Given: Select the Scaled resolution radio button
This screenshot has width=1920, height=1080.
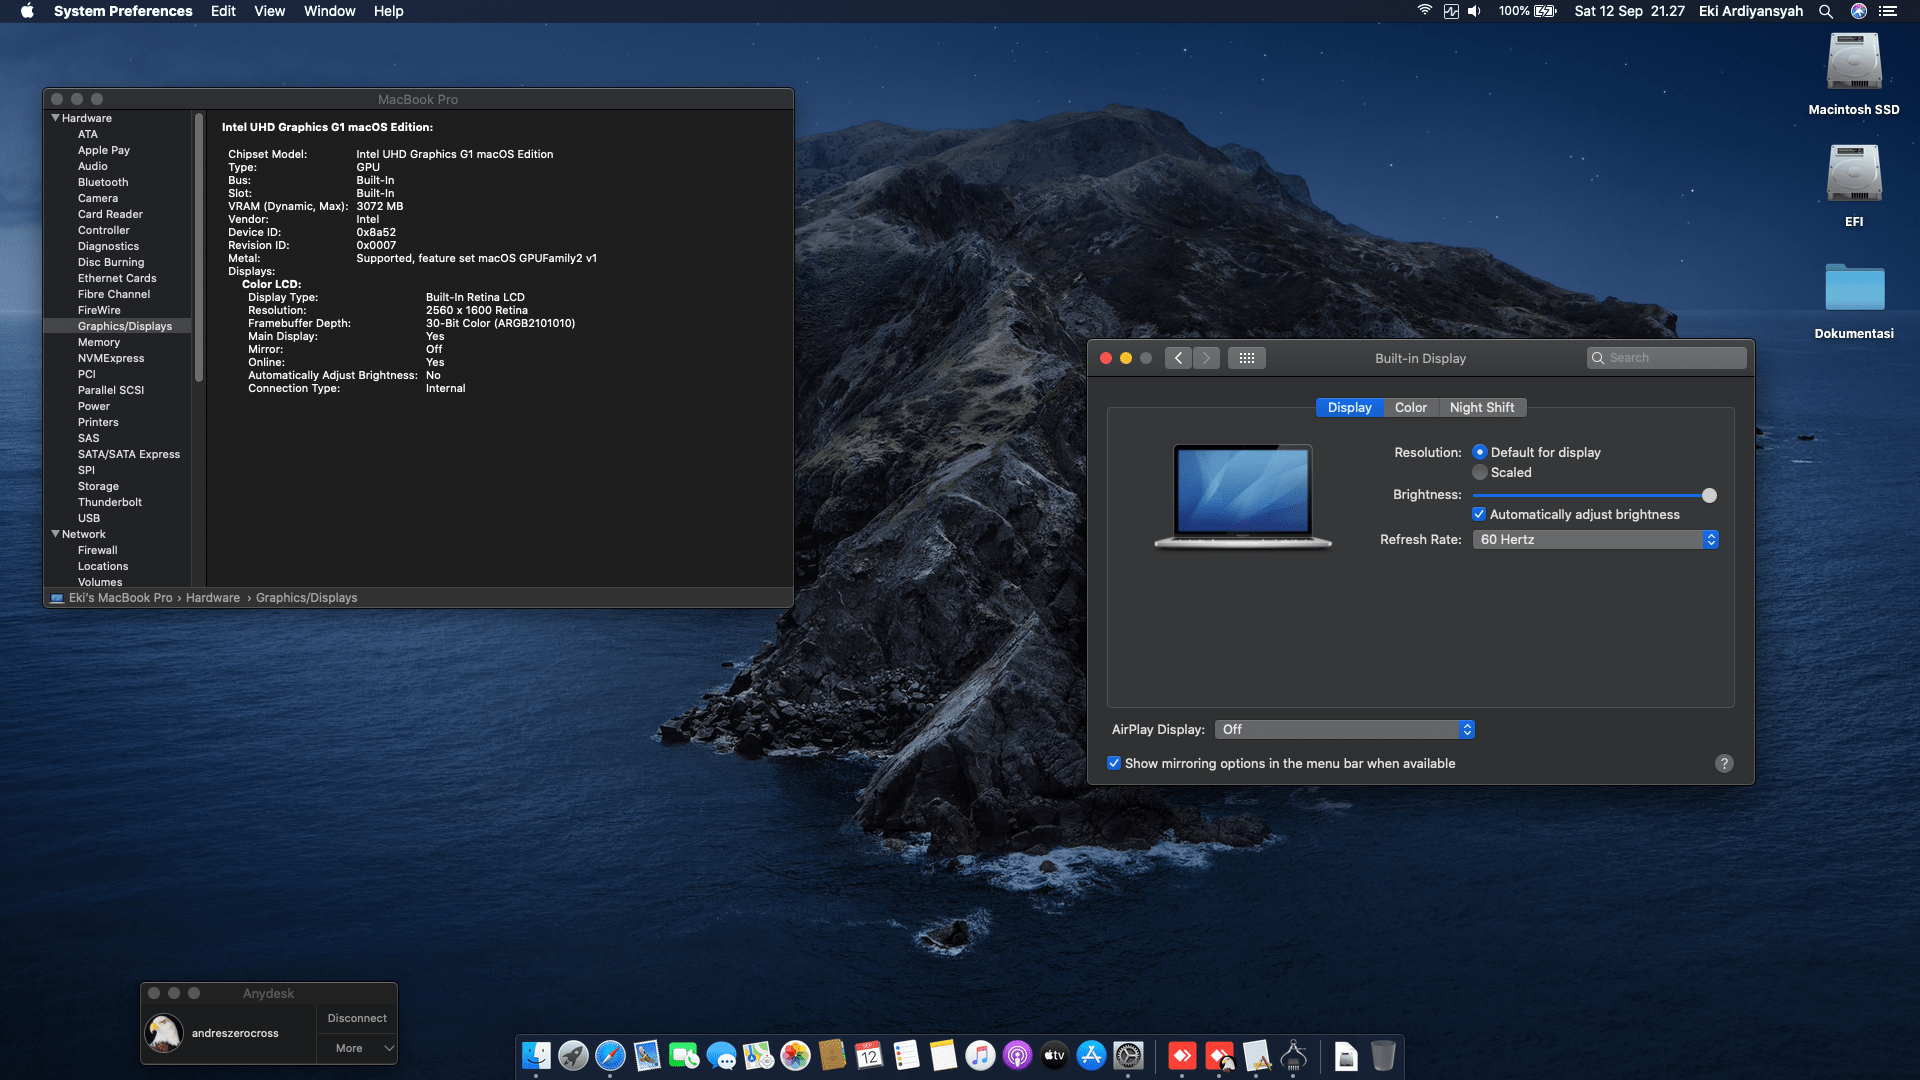Looking at the screenshot, I should 1480,472.
